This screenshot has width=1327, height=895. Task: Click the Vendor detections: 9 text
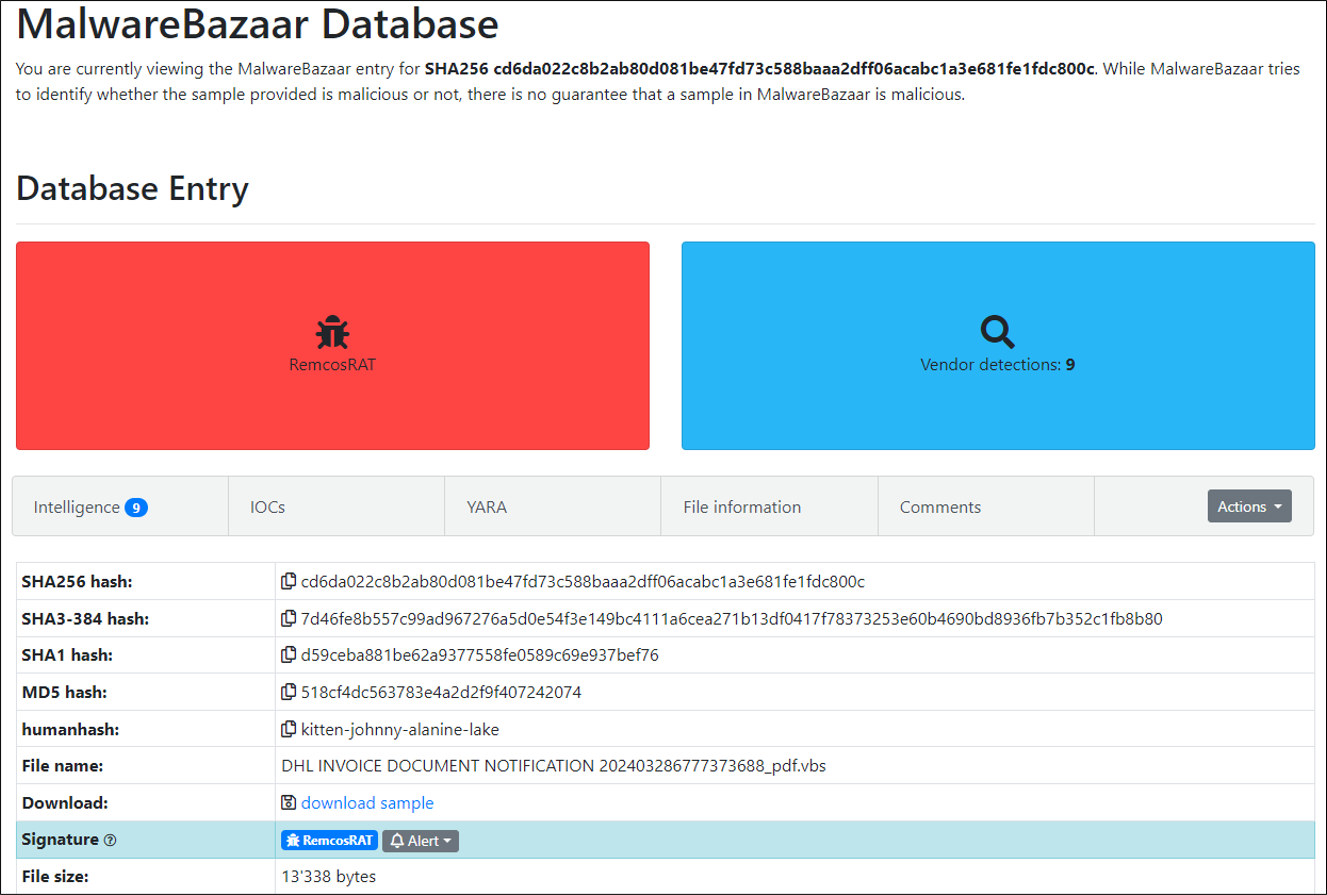pos(998,365)
